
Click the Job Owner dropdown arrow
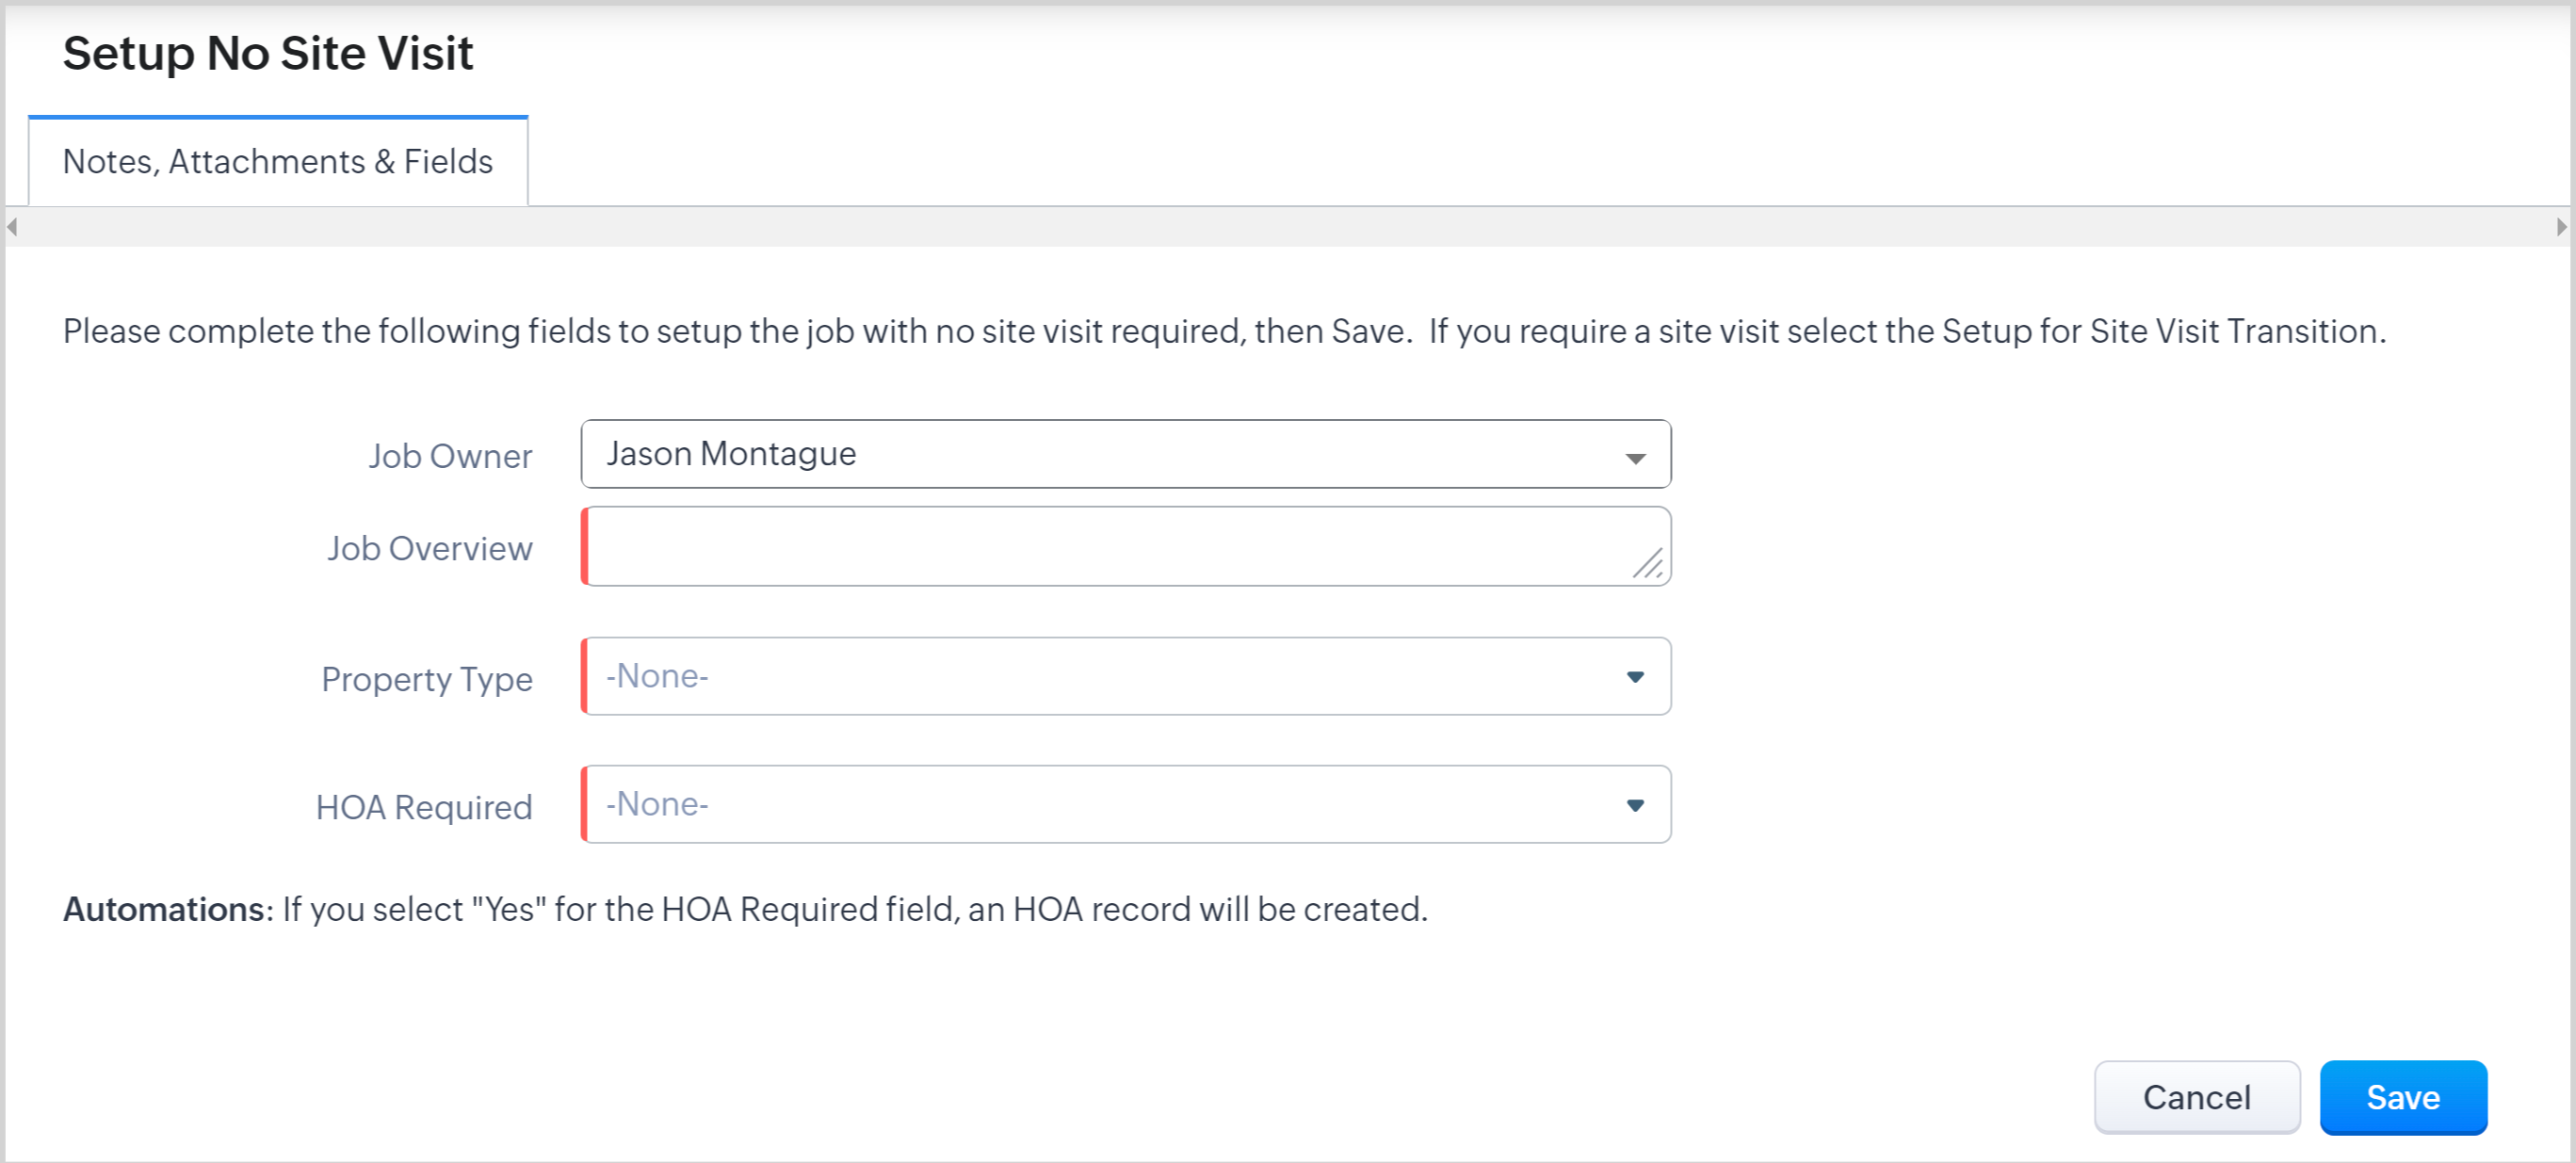click(x=1634, y=458)
